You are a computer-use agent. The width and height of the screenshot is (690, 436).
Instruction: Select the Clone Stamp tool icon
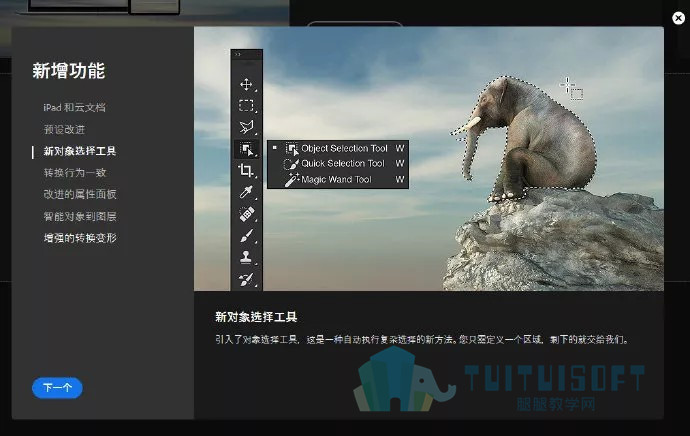[x=246, y=257]
